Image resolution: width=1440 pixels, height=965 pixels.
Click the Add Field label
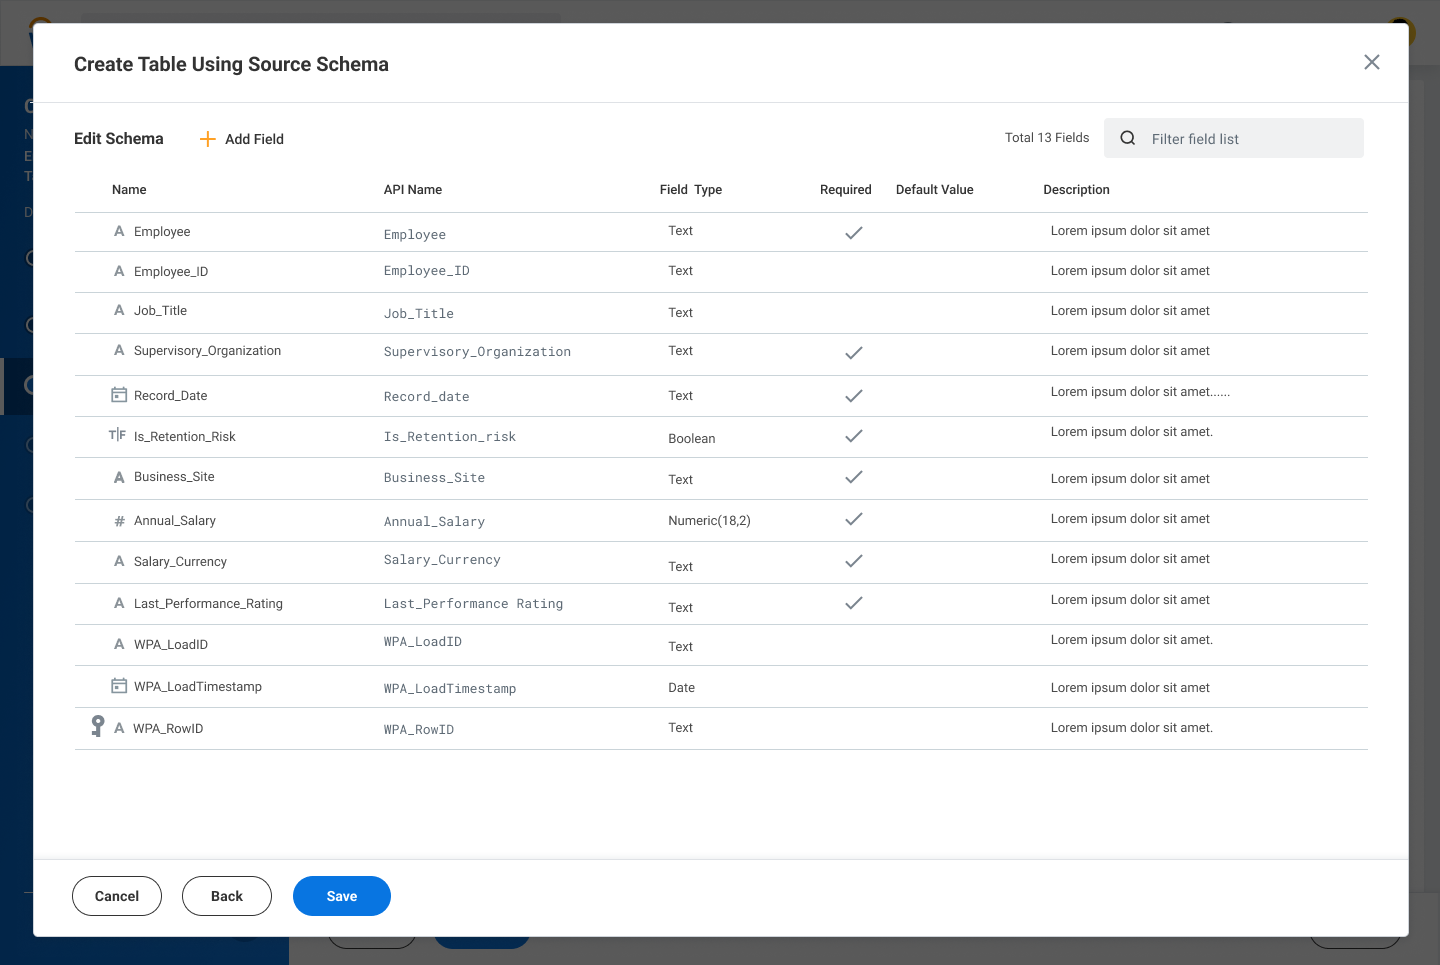[254, 139]
